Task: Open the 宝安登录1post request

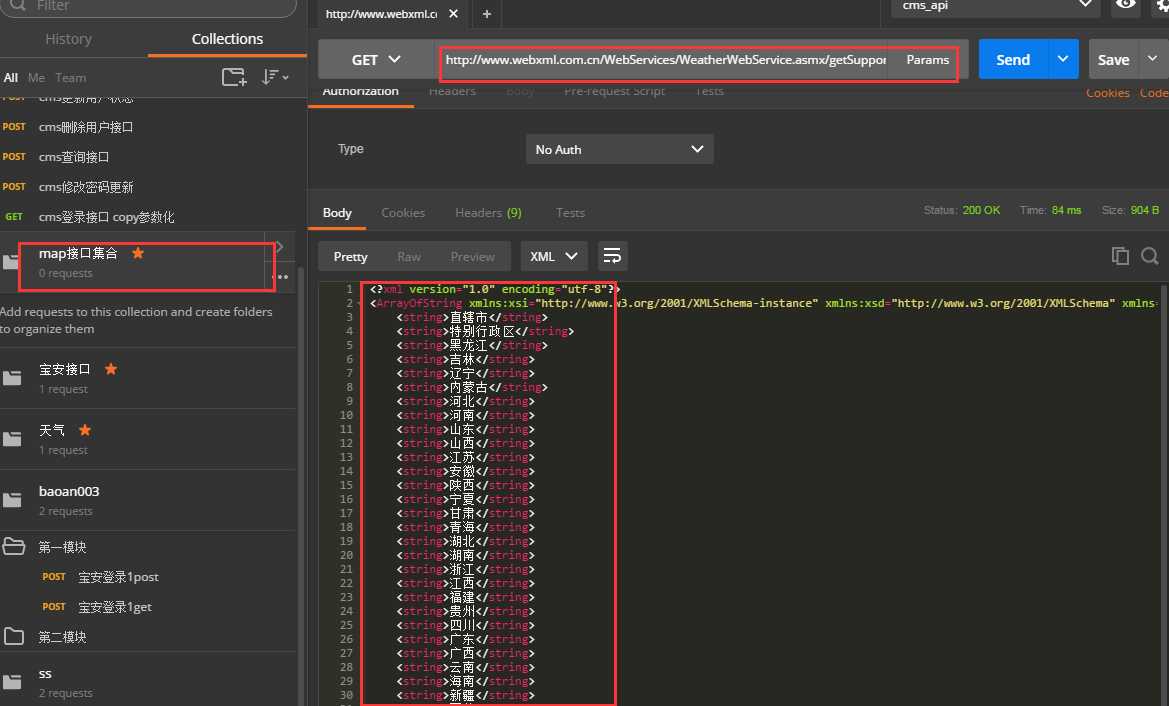Action: click(x=148, y=576)
